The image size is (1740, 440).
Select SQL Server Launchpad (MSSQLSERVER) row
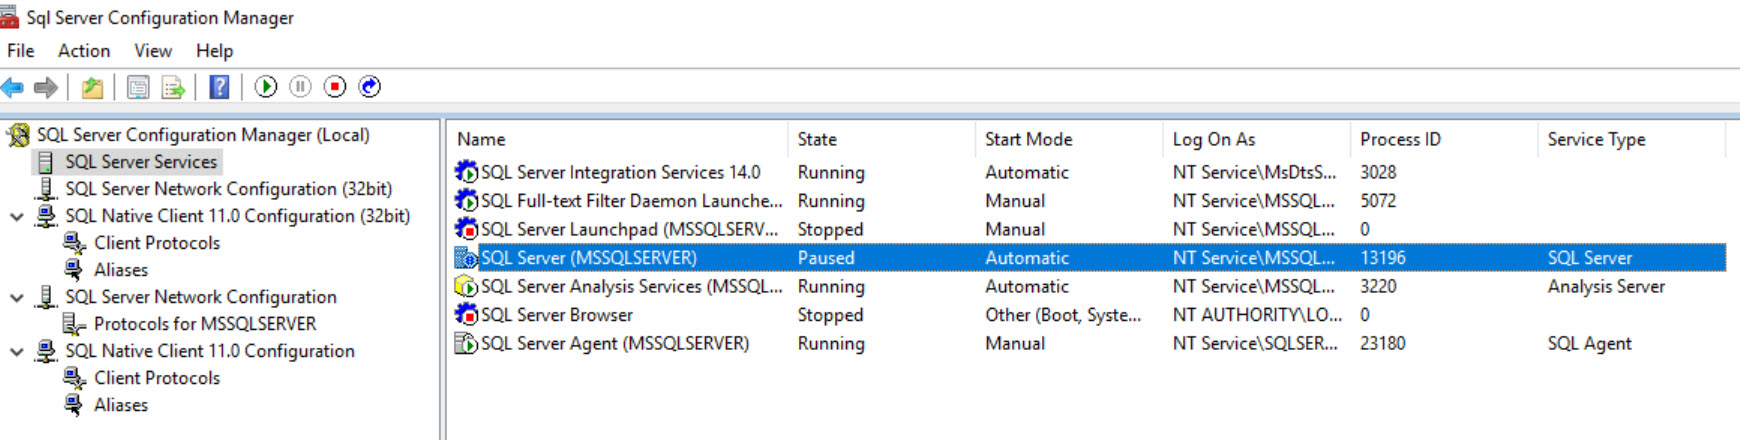(1089, 229)
